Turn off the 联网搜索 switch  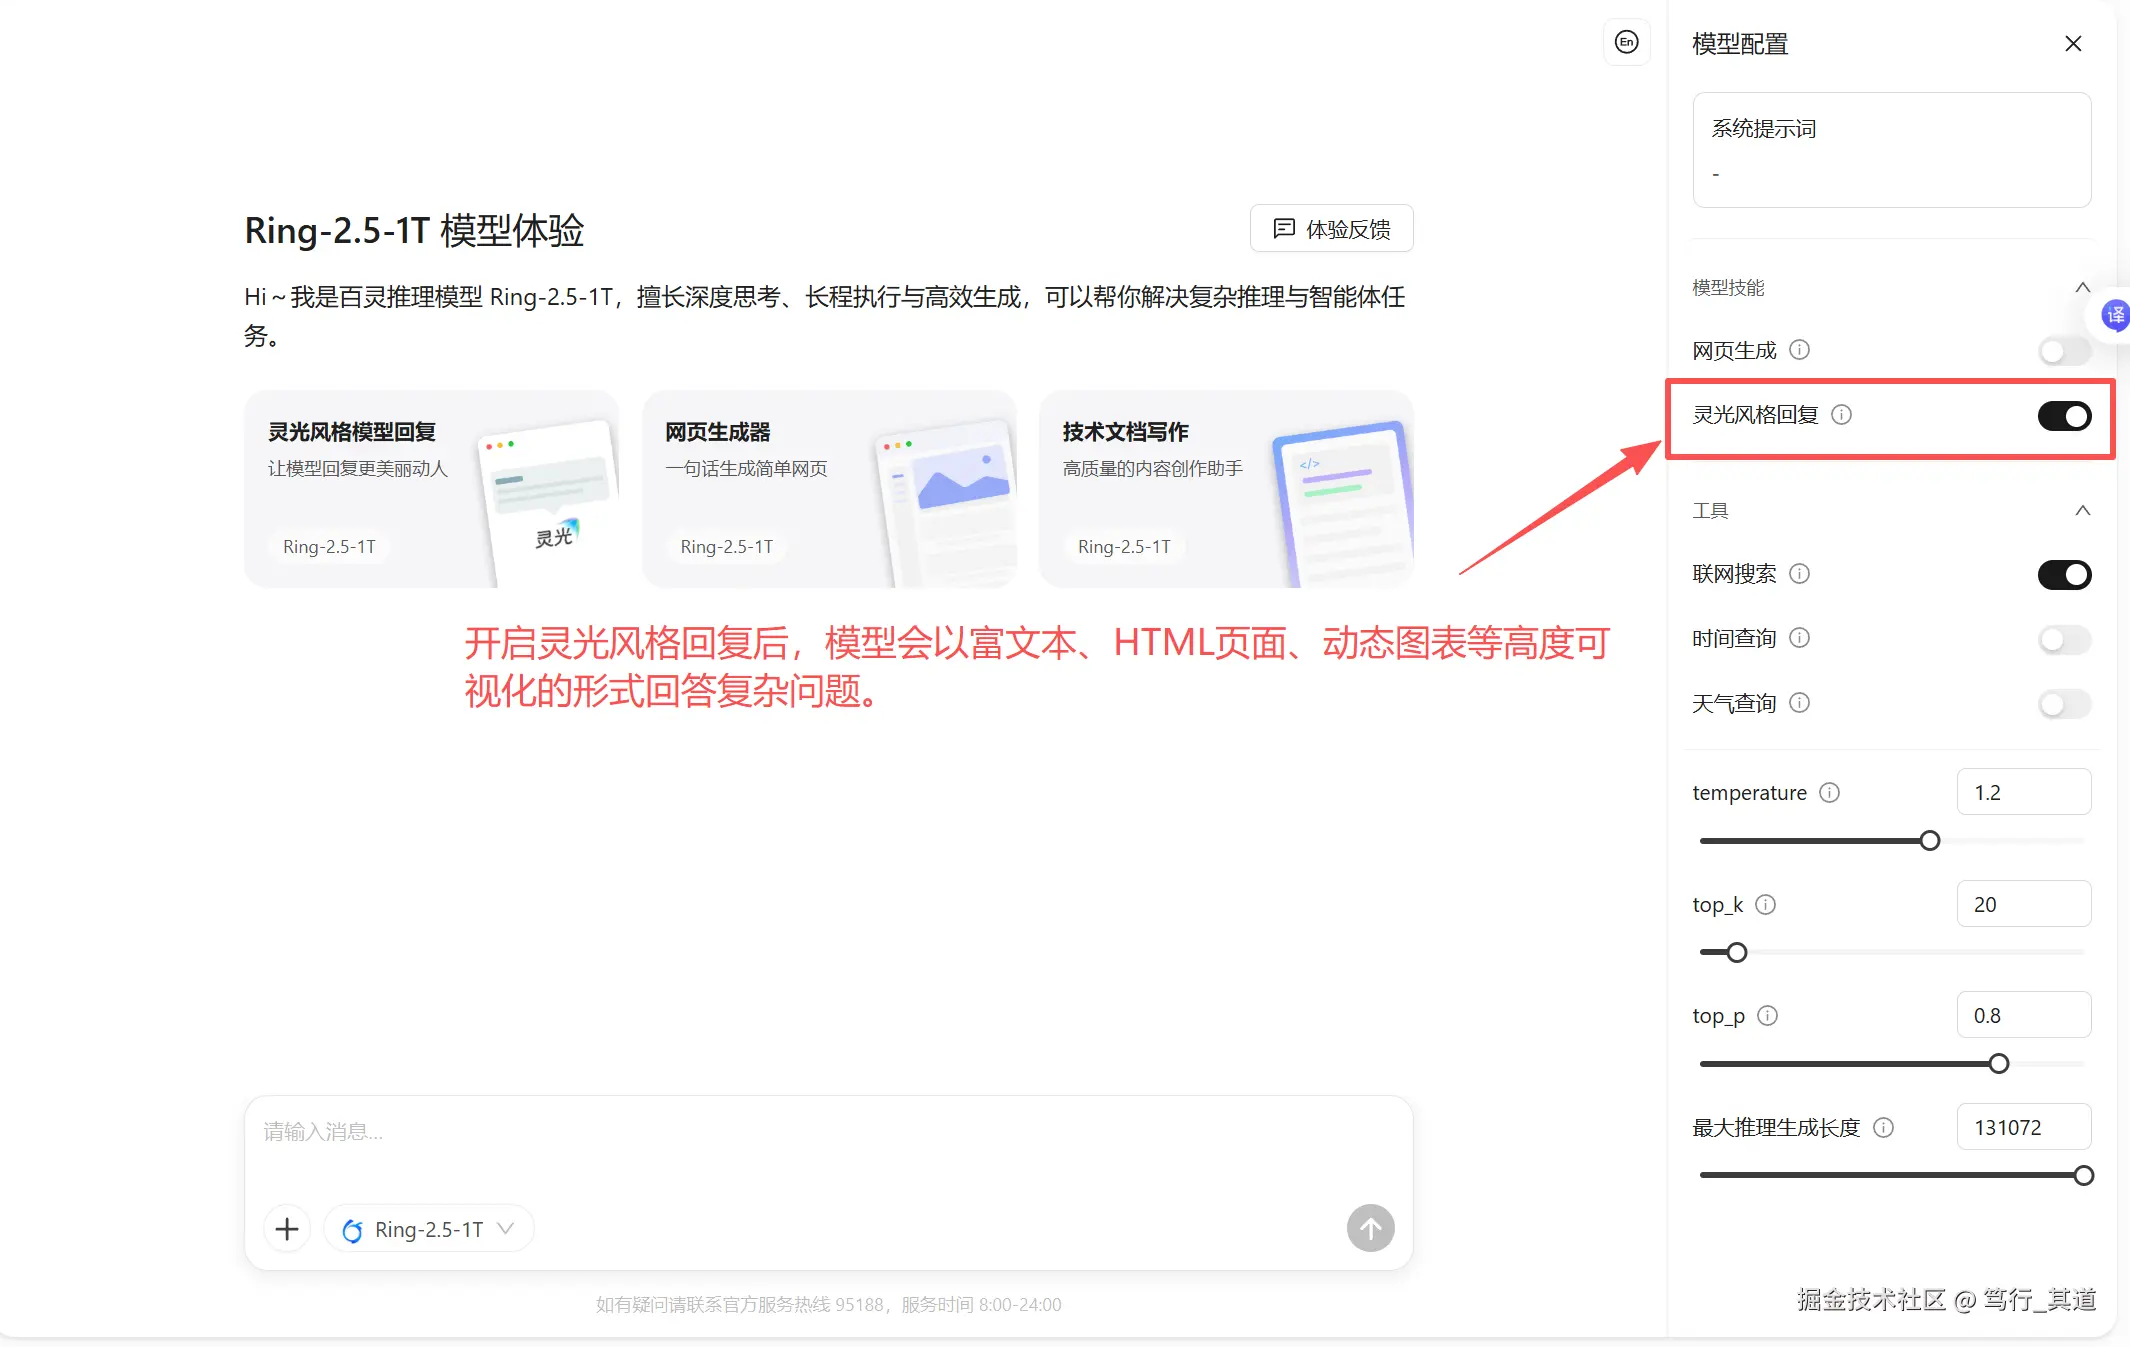pos(2064,575)
